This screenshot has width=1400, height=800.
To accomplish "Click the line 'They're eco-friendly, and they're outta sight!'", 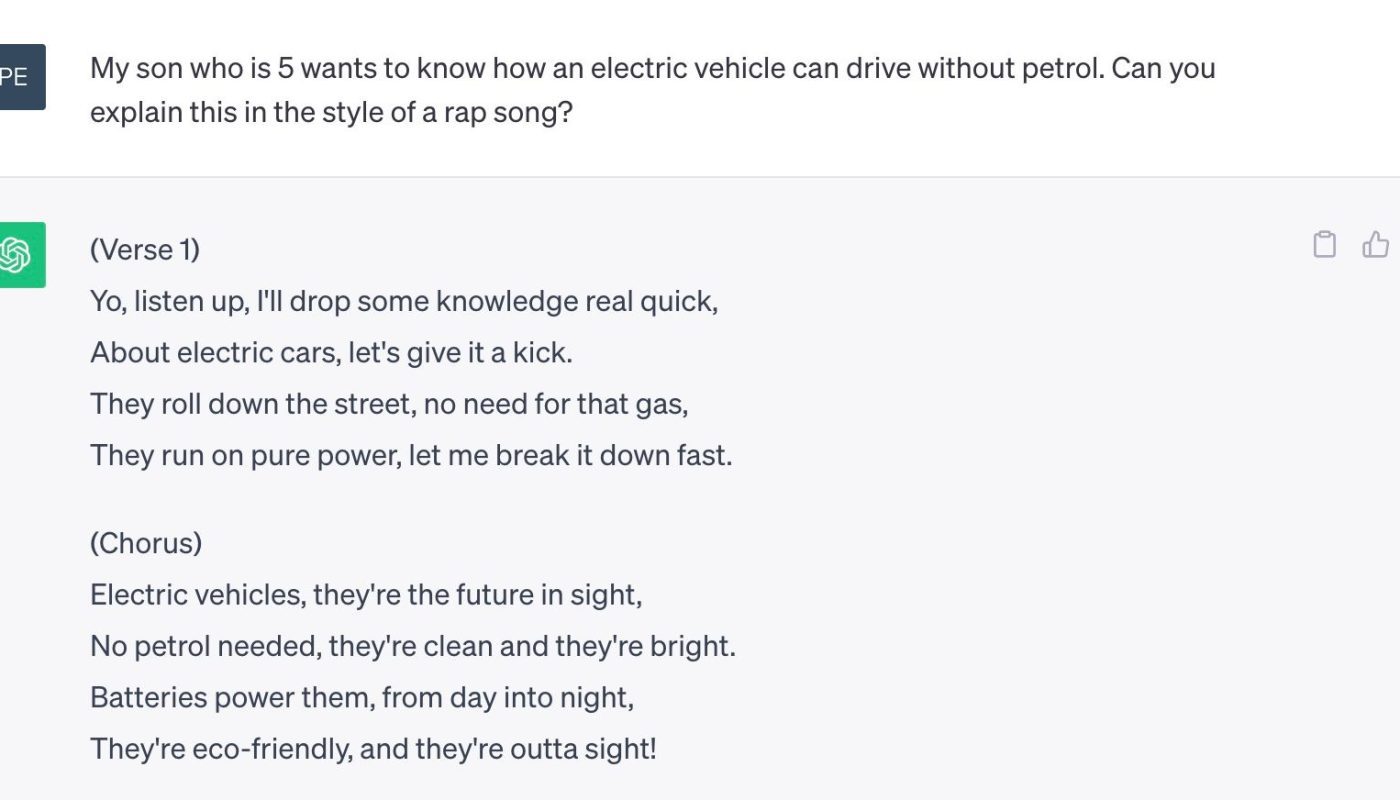I will 373,749.
